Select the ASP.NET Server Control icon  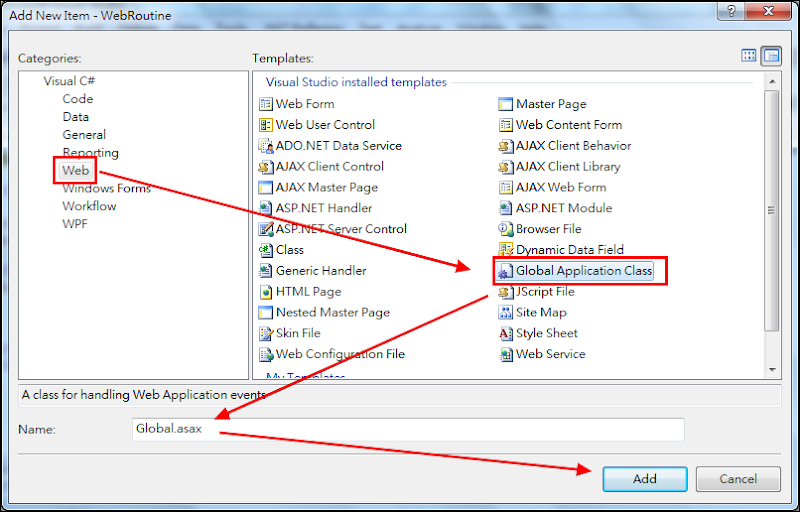click(265, 229)
